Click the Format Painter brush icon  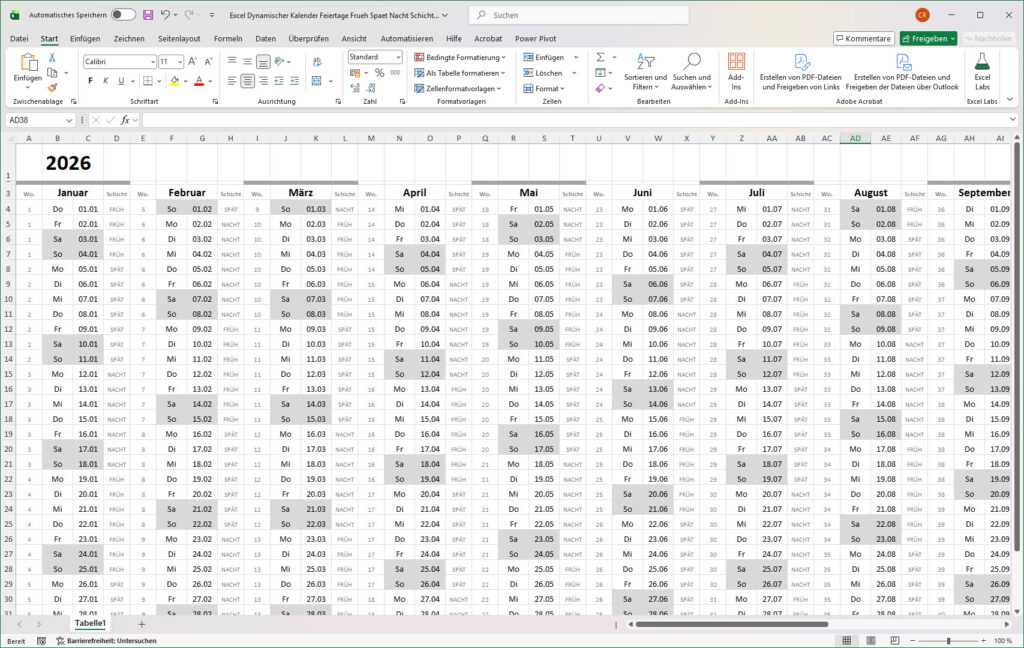[54, 88]
